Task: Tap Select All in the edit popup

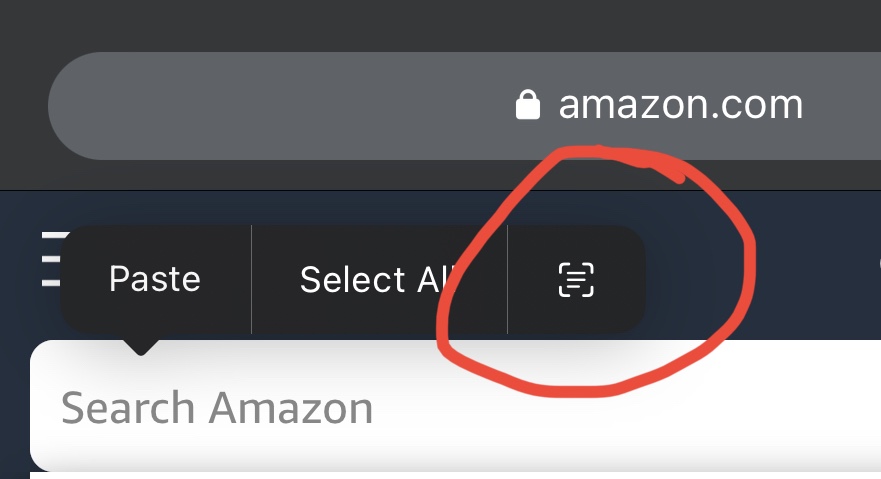Action: pyautogui.click(x=379, y=279)
